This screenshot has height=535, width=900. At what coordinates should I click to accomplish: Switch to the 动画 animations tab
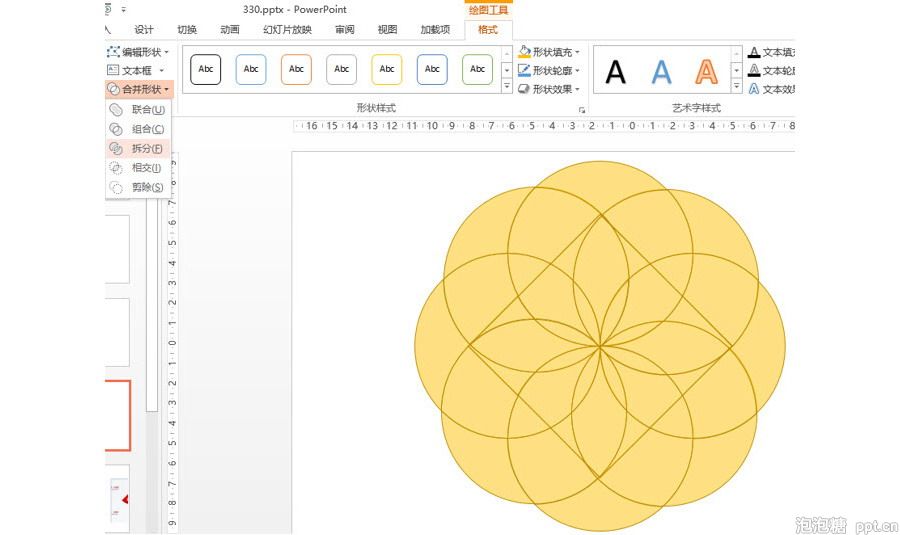[230, 29]
